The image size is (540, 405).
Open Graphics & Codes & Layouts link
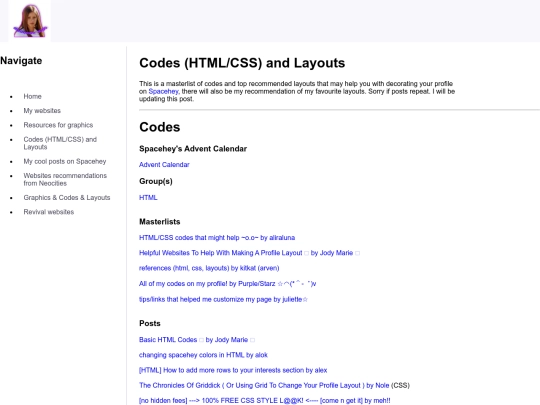click(67, 198)
